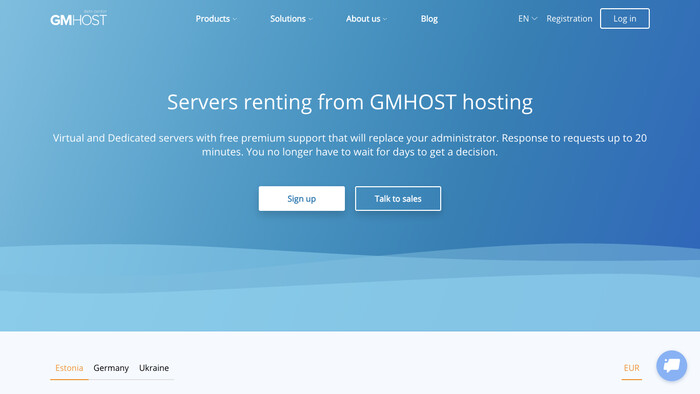Click the Sign up button
Screen dimensions: 700x394
point(302,199)
